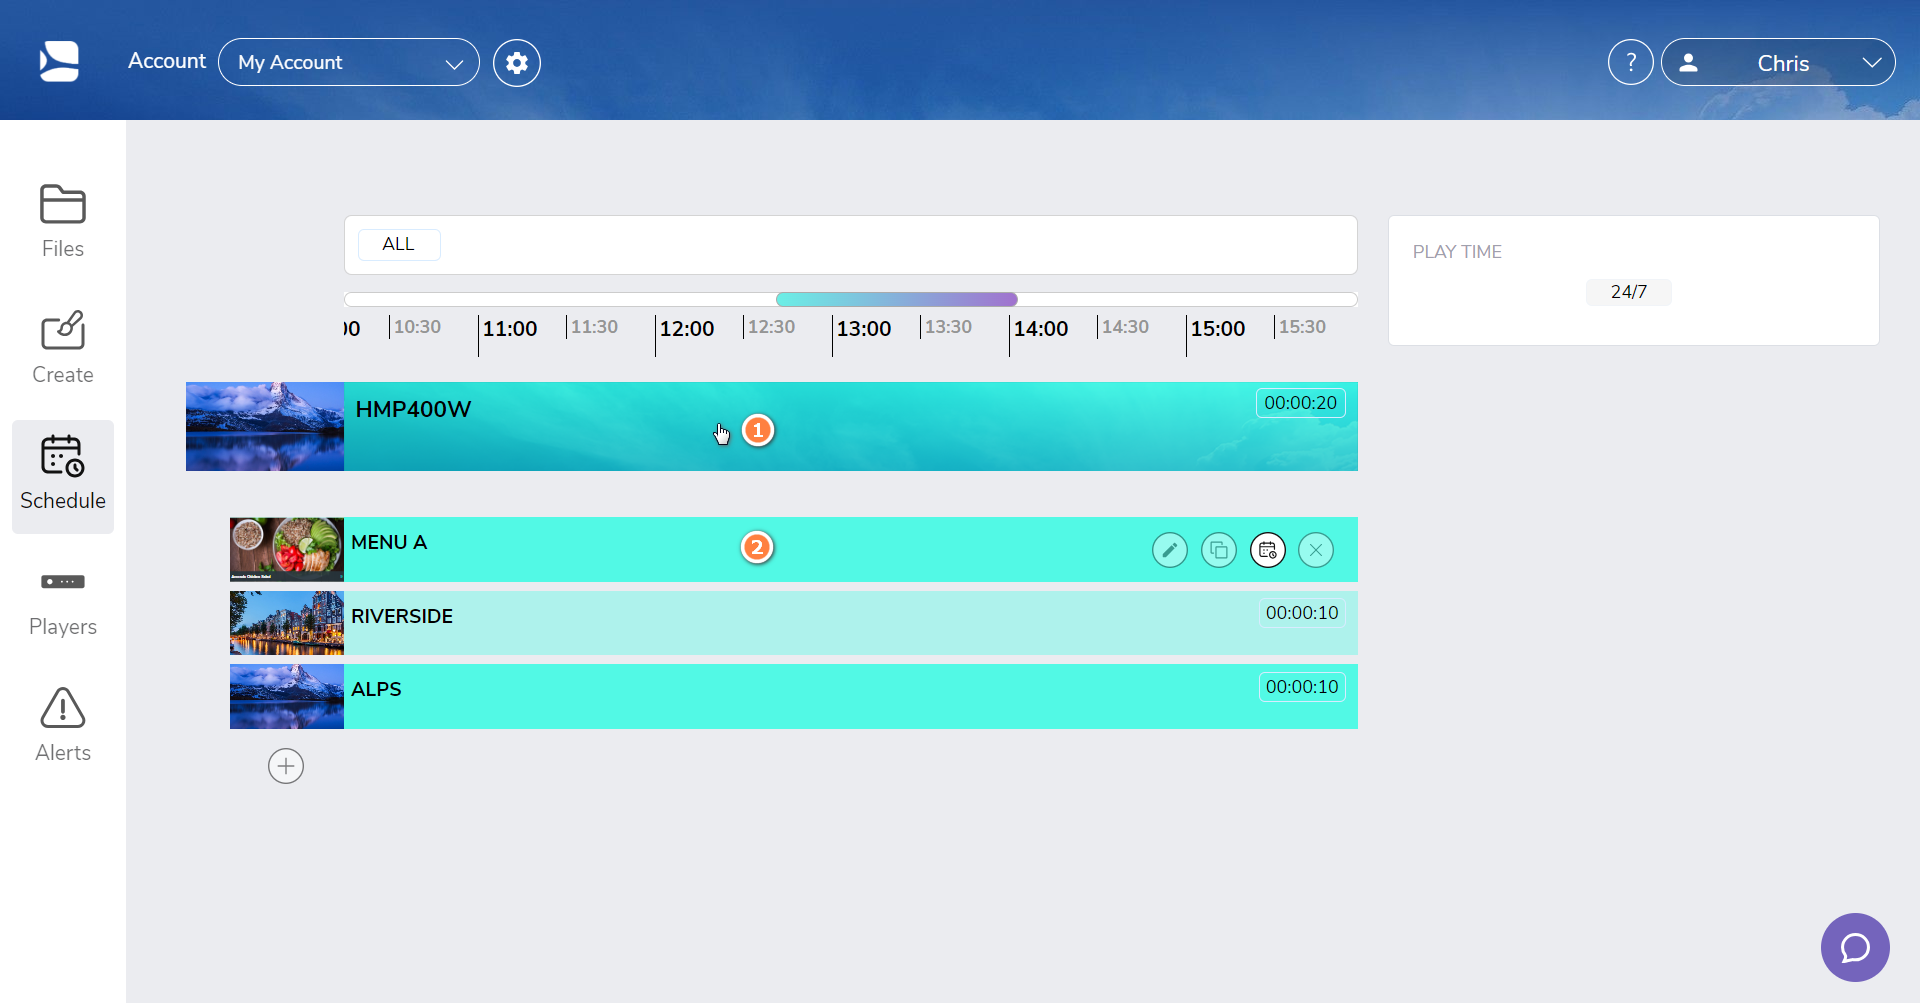Image resolution: width=1920 pixels, height=1003 pixels.
Task: Click the Account label in header
Action: 167,61
